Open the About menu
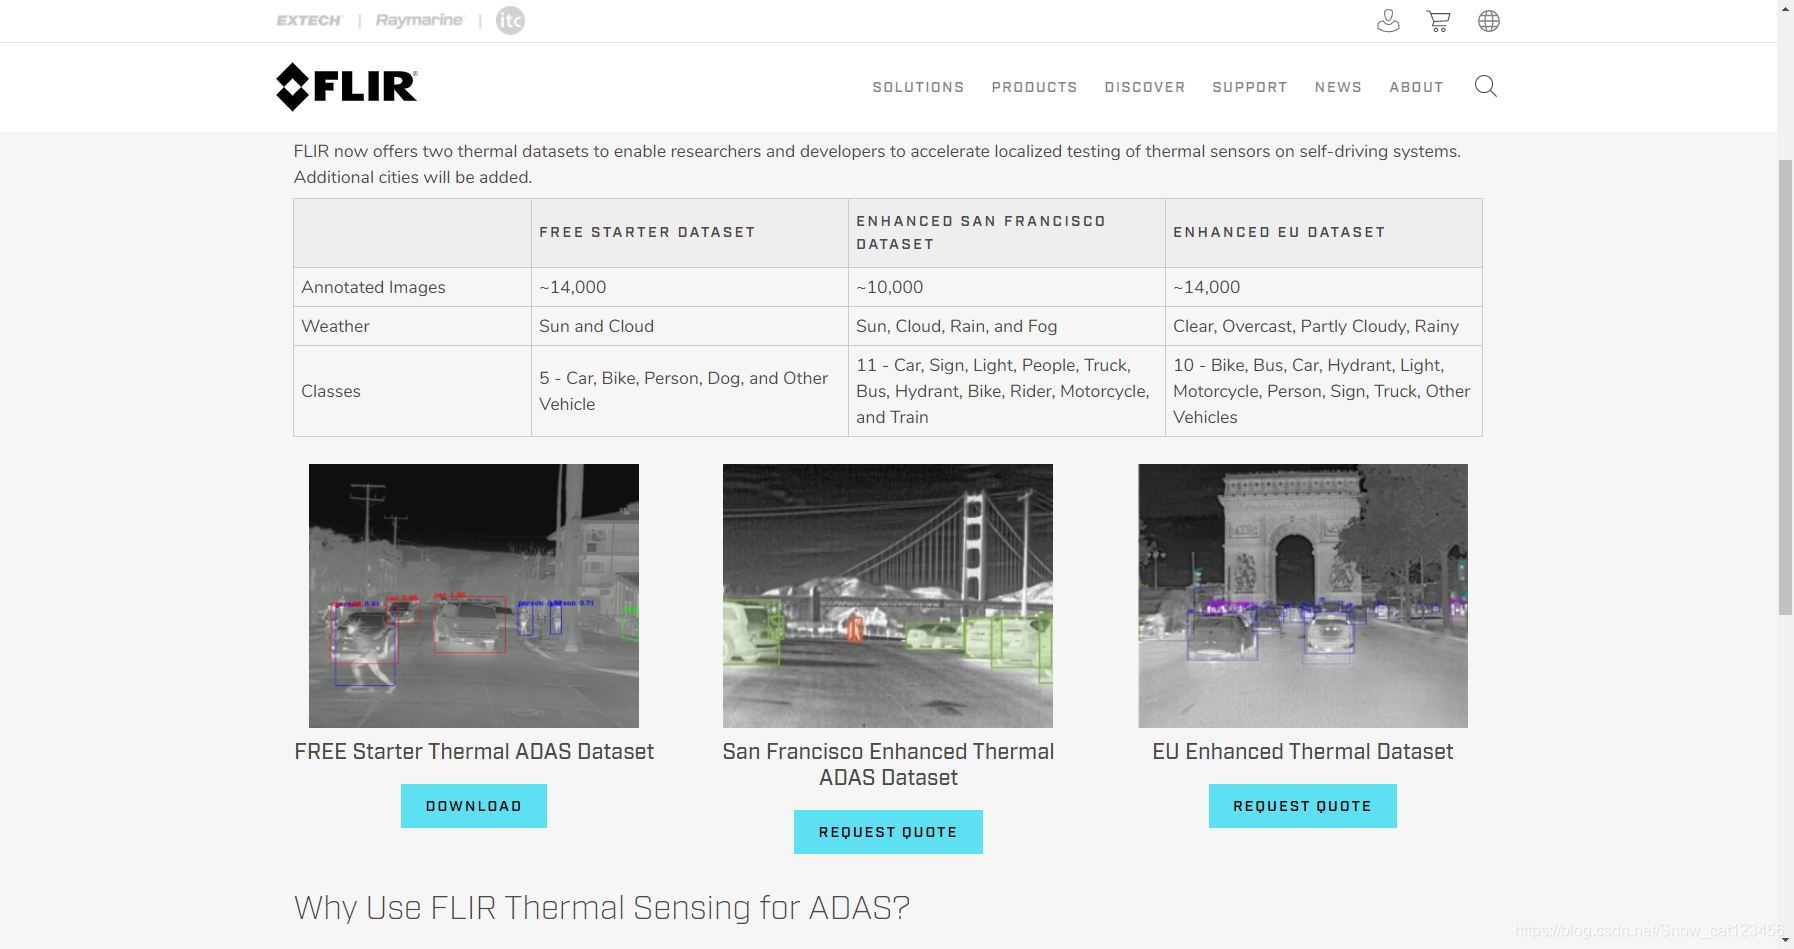Image resolution: width=1794 pixels, height=949 pixels. pyautogui.click(x=1416, y=88)
